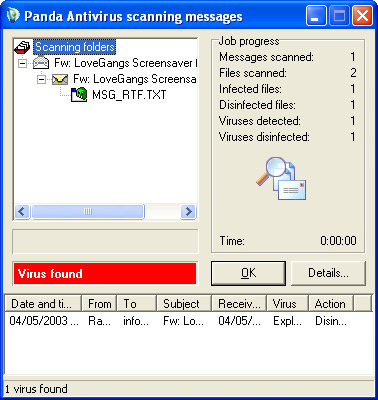
Task: Click the grey mailbox envelope icon
Action: [41, 63]
